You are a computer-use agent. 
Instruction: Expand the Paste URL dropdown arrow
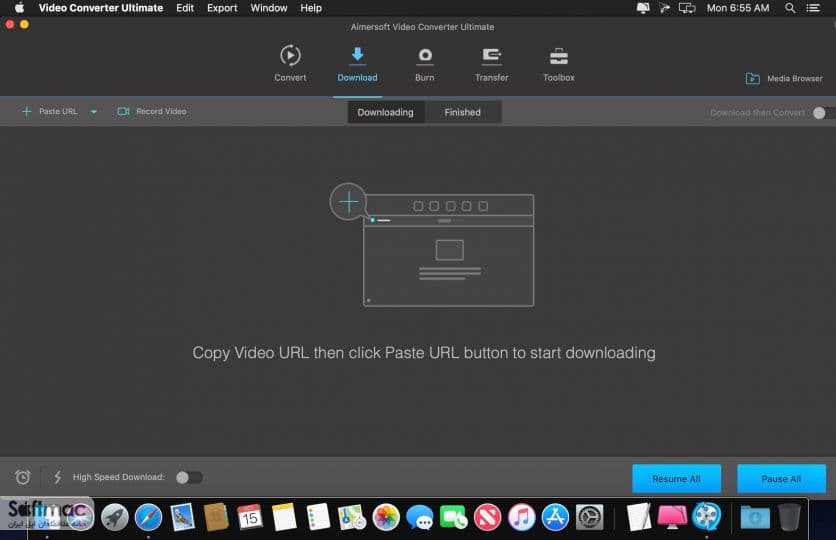pos(94,112)
